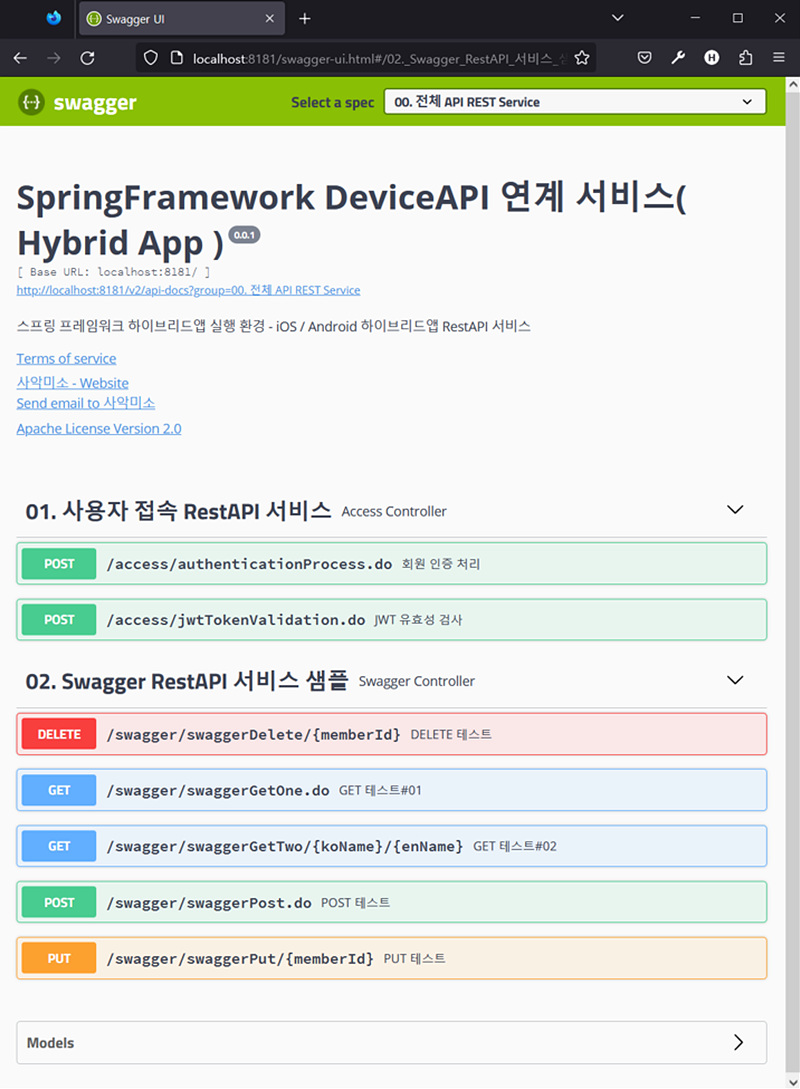The image size is (800, 1089).
Task: Open the Select a spec dropdown
Action: click(575, 102)
